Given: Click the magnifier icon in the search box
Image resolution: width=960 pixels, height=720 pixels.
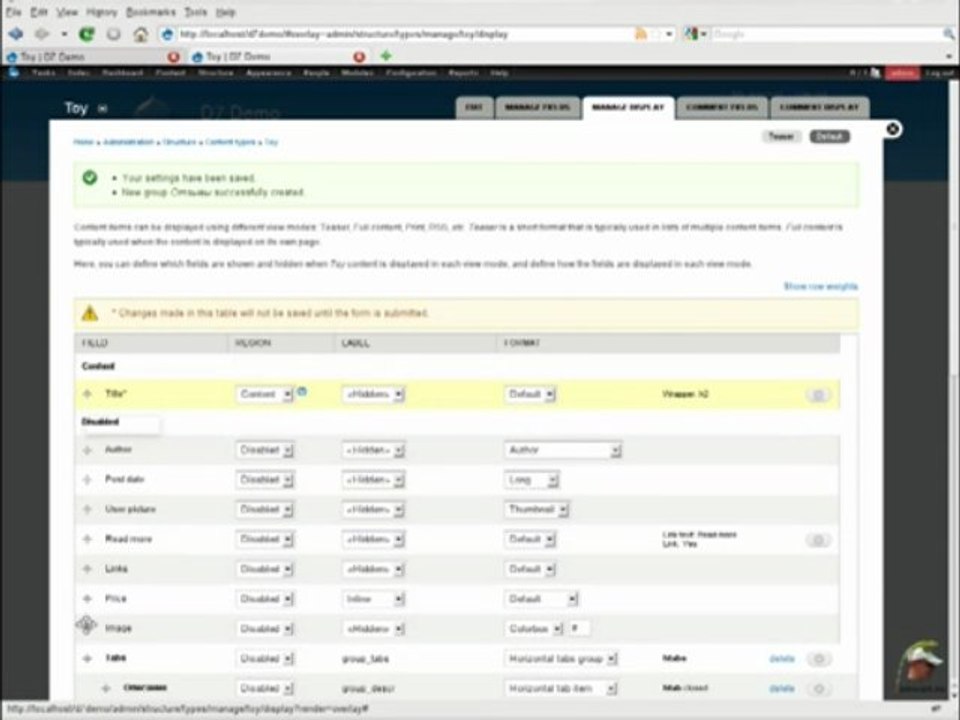Looking at the screenshot, I should pos(949,34).
